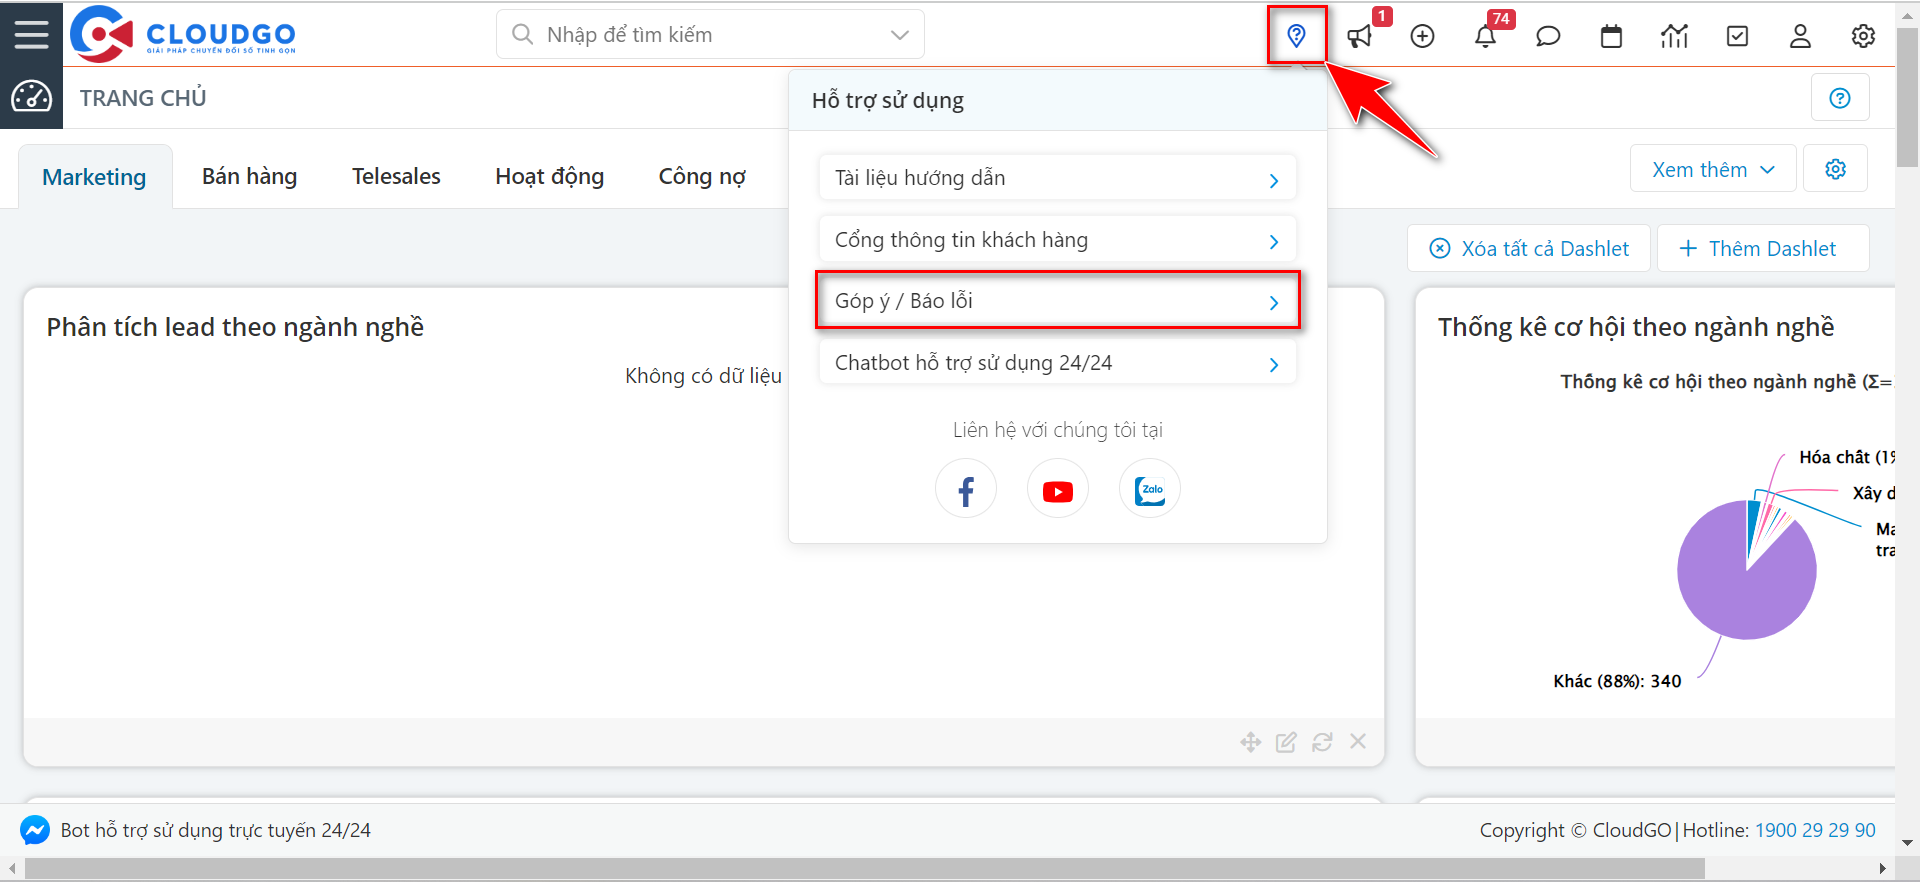Open the reports chart icon
The width and height of the screenshot is (1920, 882).
click(x=1674, y=37)
